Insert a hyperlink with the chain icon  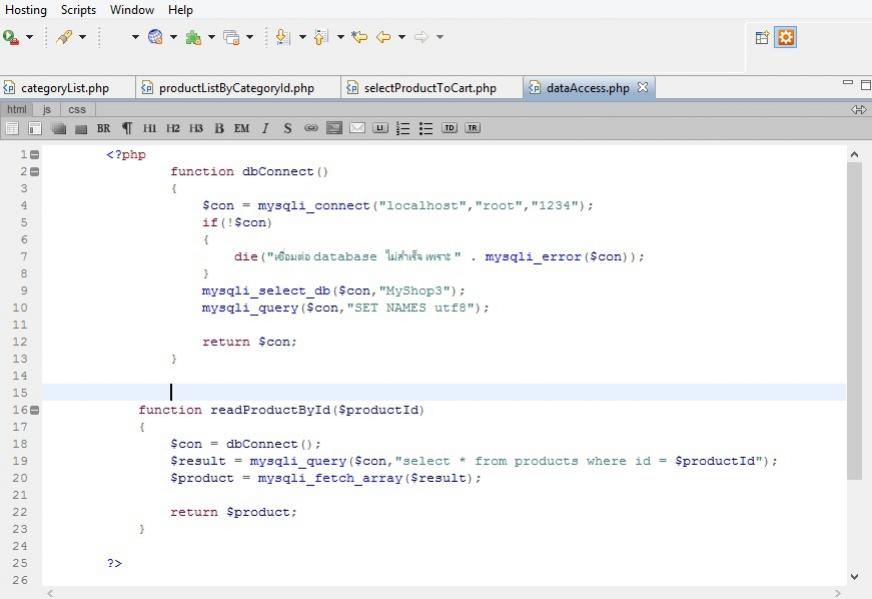[x=311, y=128]
